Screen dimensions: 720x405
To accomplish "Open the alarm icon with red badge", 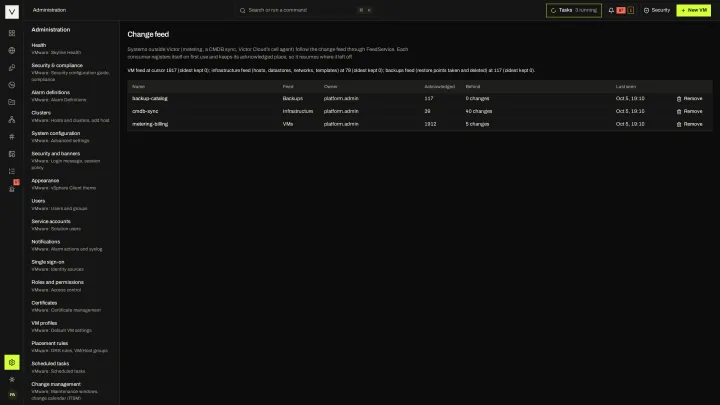I will pos(12,188).
